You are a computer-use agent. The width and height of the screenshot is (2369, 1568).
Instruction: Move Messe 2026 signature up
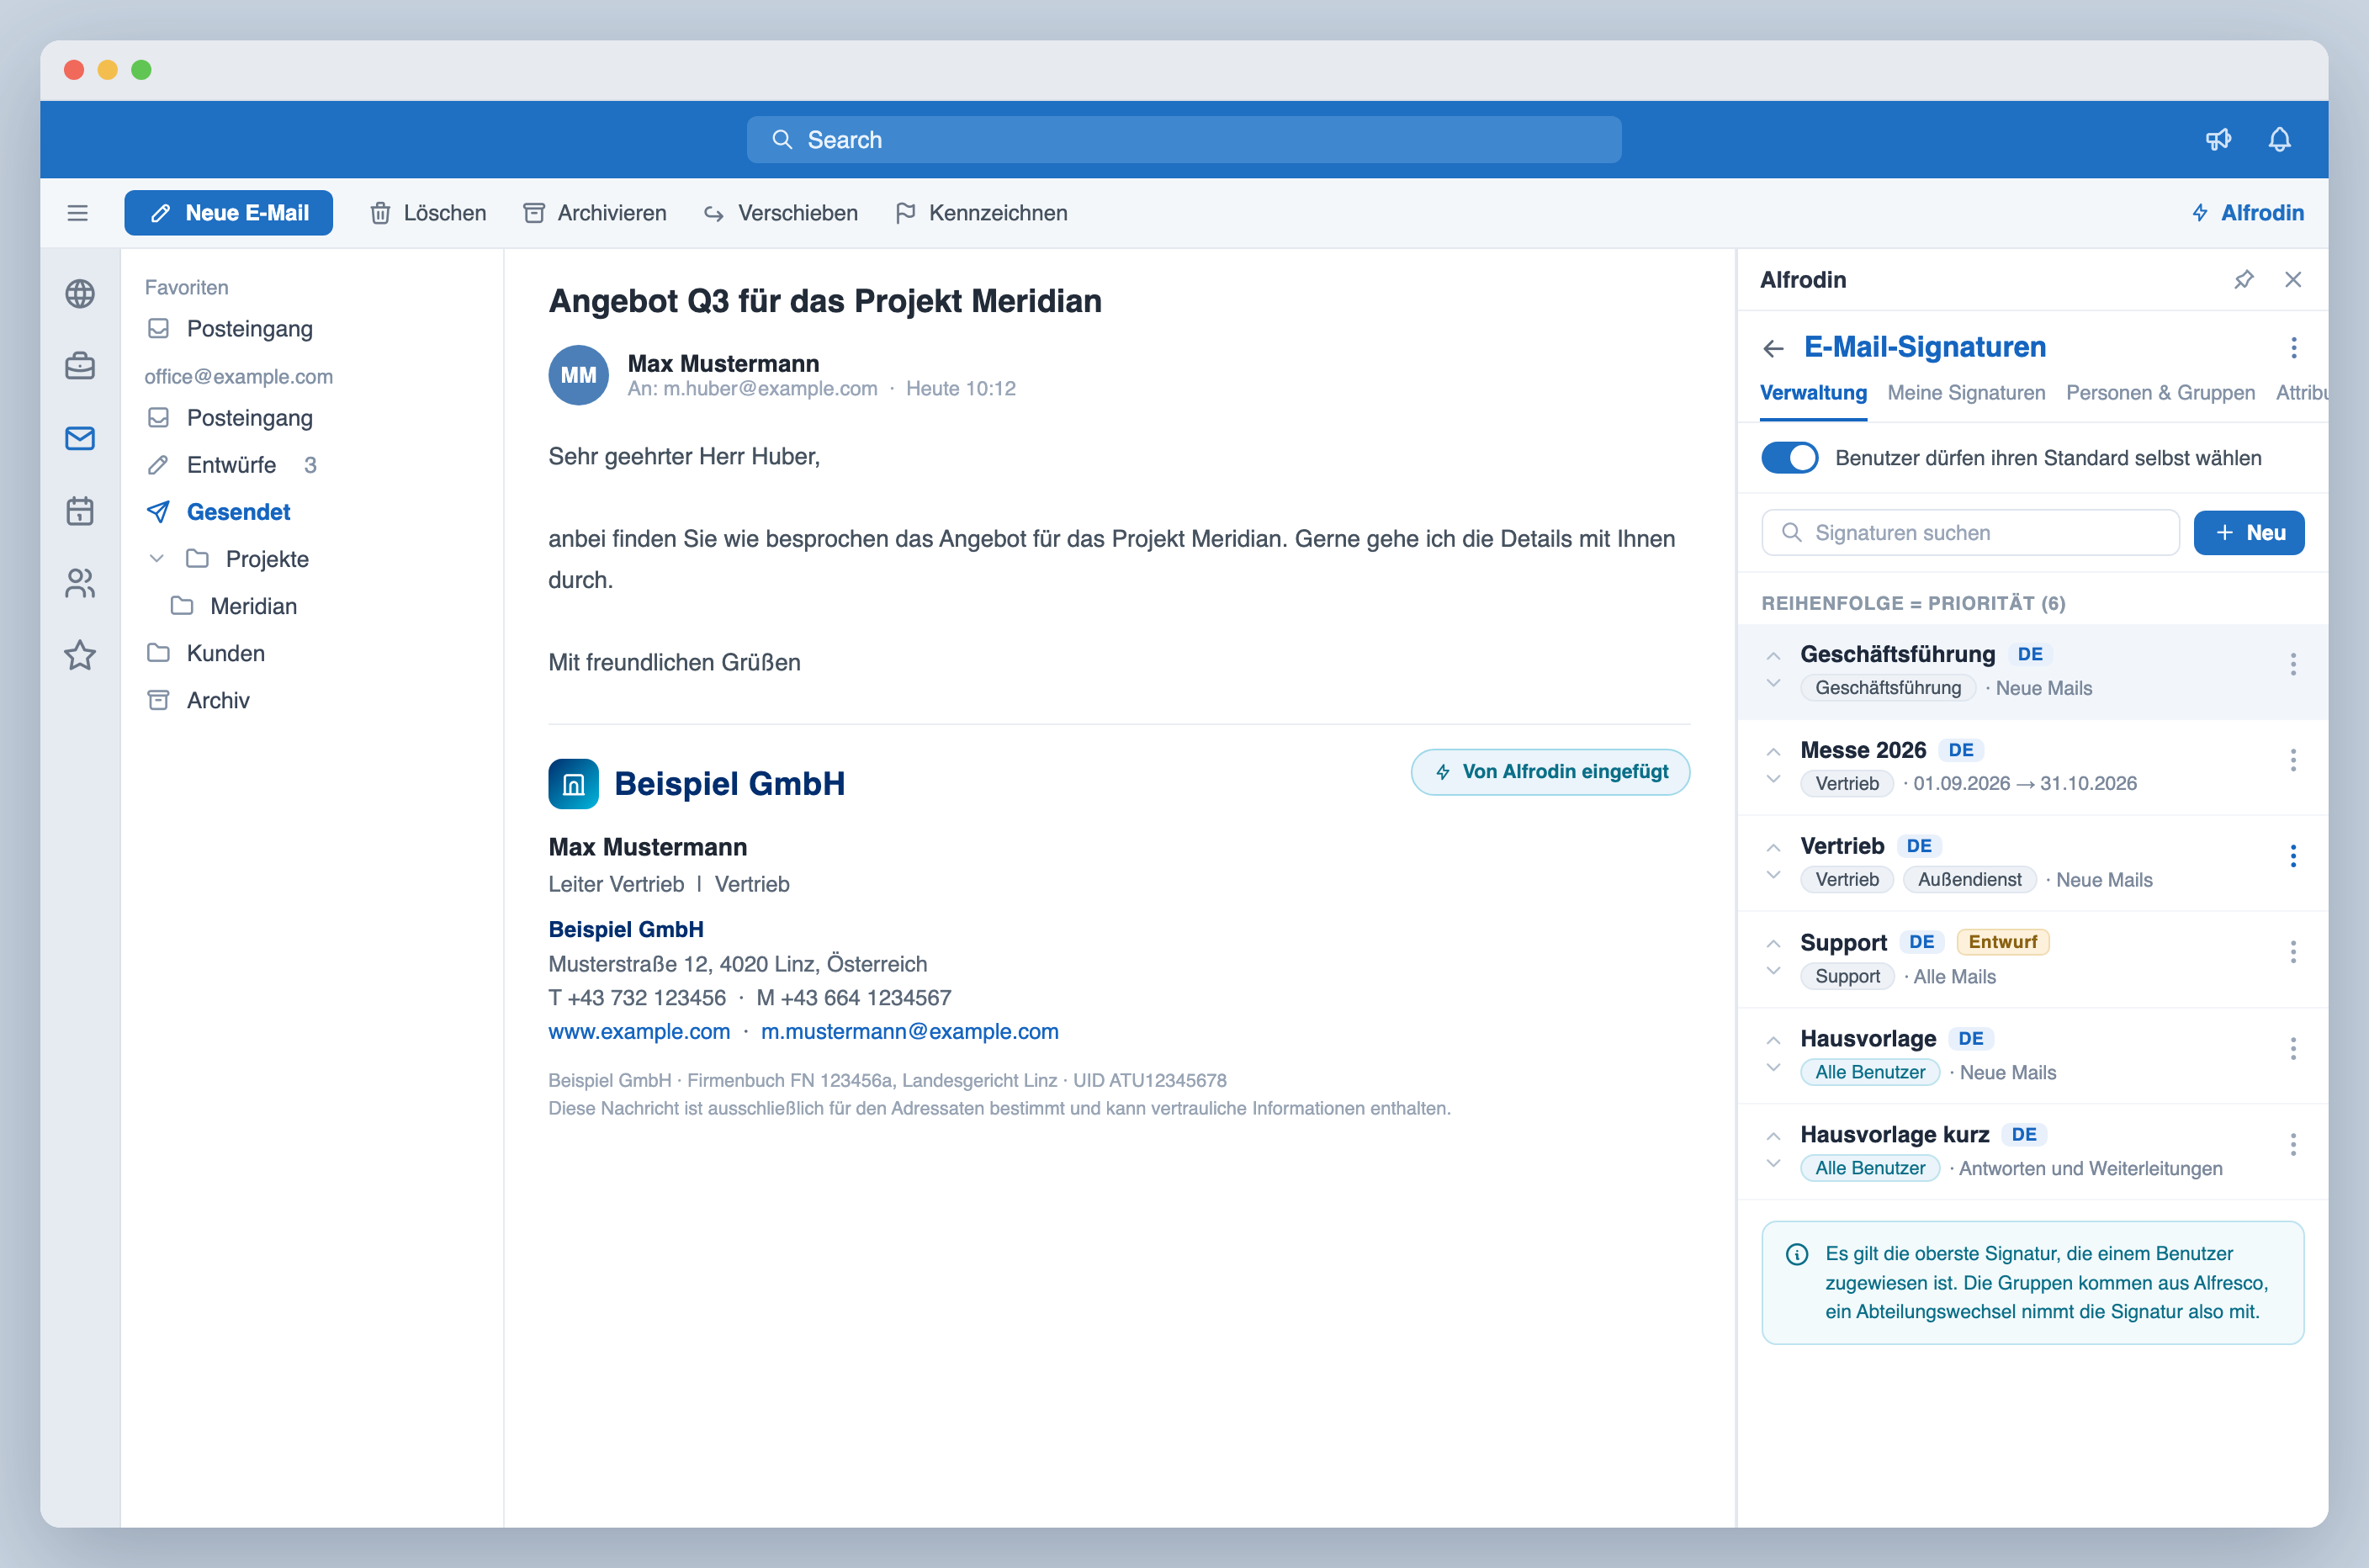1773,752
